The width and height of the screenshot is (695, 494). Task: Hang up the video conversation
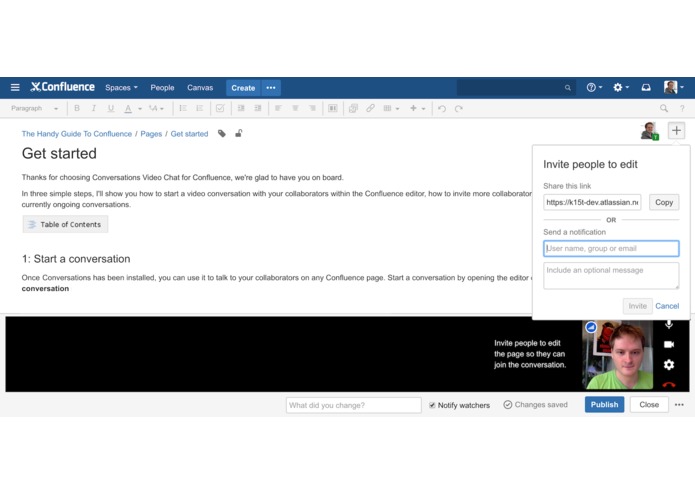[x=669, y=385]
